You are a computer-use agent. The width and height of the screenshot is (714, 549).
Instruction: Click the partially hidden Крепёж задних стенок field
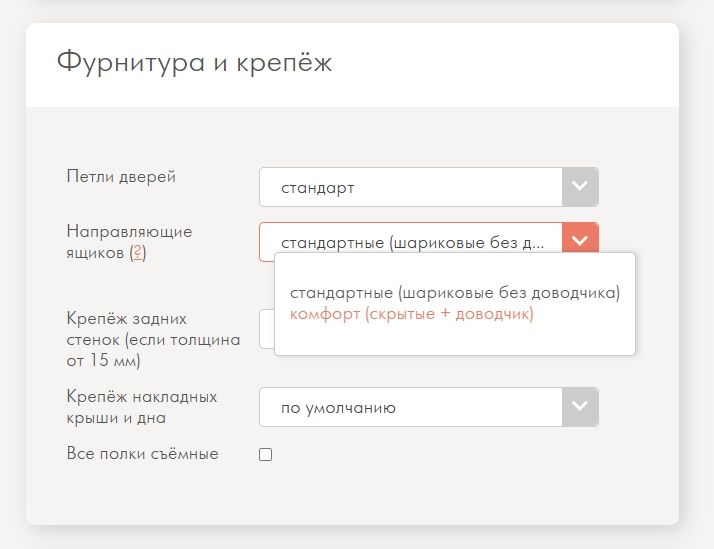pos(267,330)
